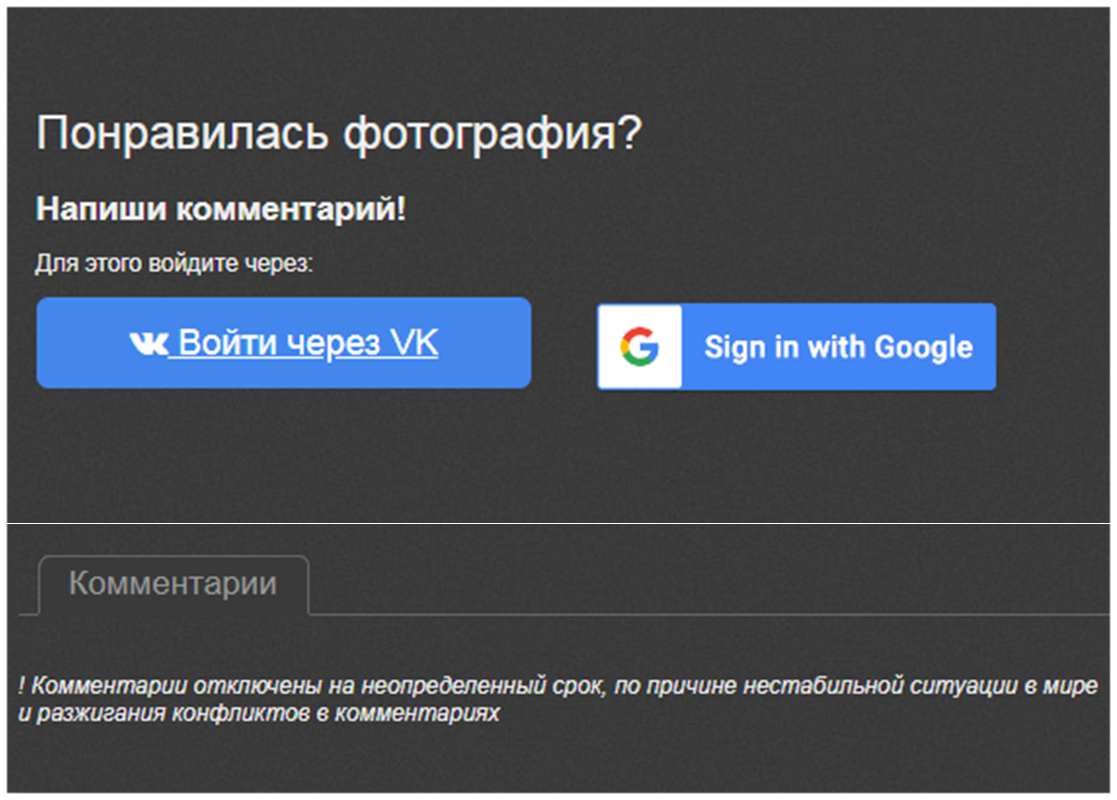Click the word "VK" in the blue button

click(x=414, y=343)
